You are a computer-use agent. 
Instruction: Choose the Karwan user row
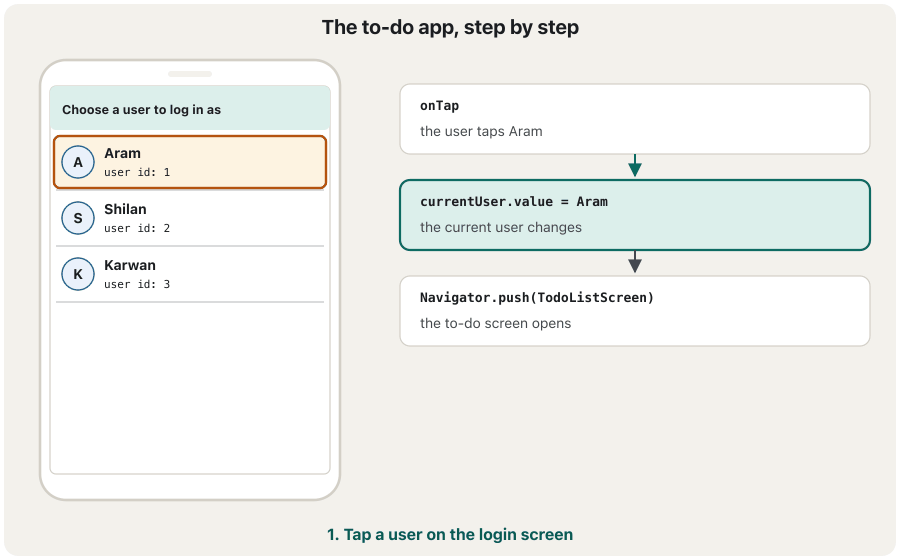(190, 274)
